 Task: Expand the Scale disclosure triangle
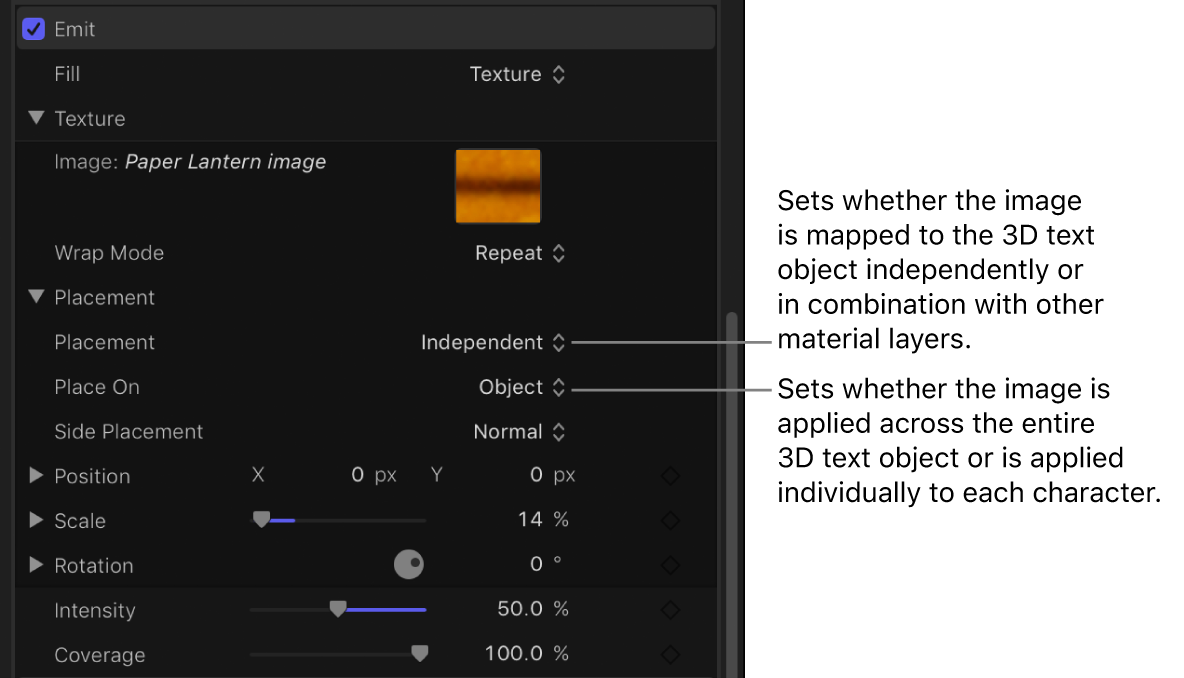[37, 520]
